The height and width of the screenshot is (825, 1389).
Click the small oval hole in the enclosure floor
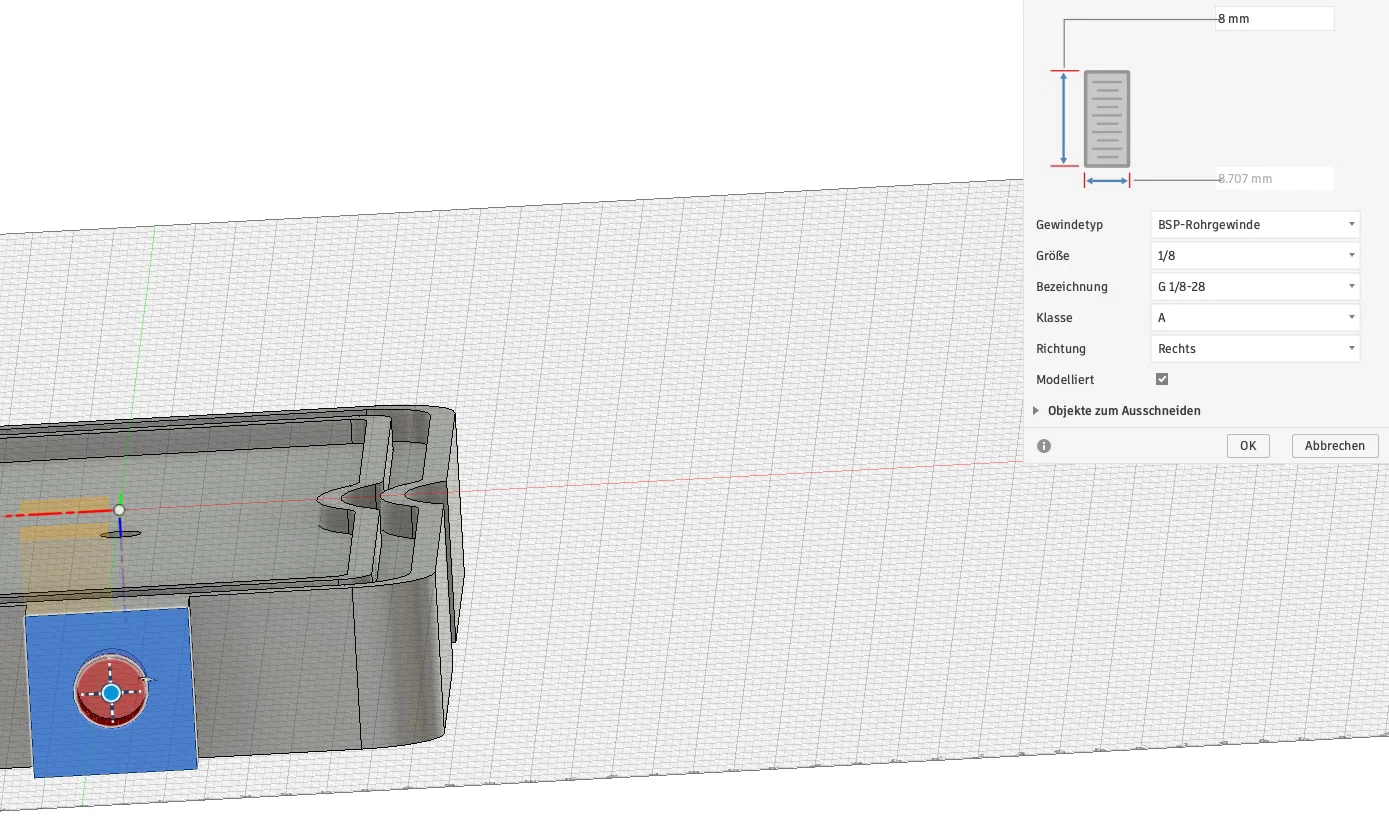point(121,534)
